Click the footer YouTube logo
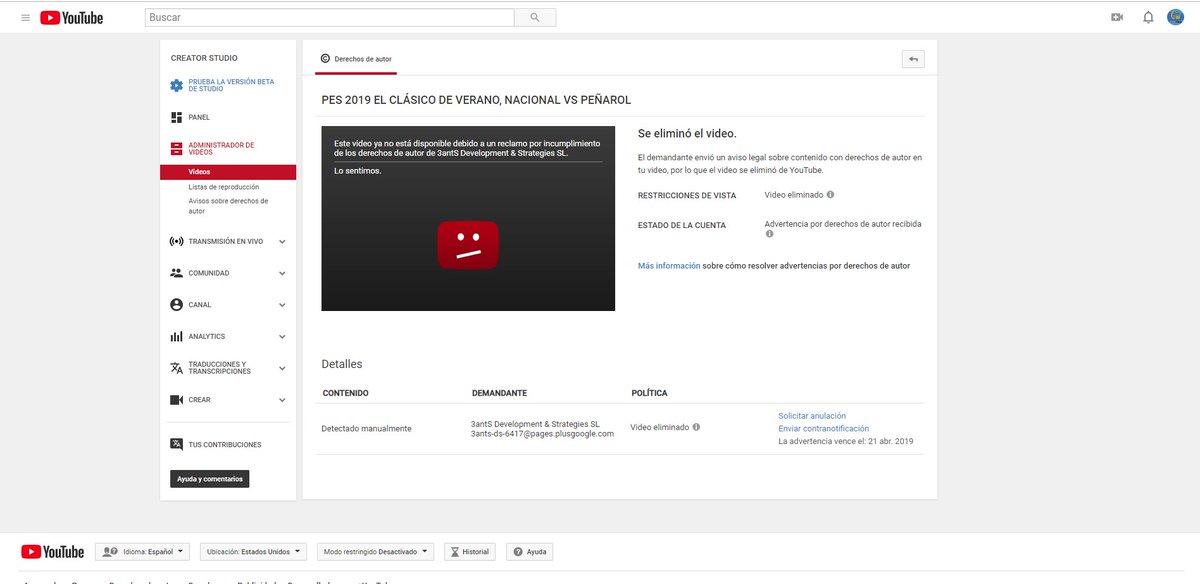 pyautogui.click(x=53, y=552)
